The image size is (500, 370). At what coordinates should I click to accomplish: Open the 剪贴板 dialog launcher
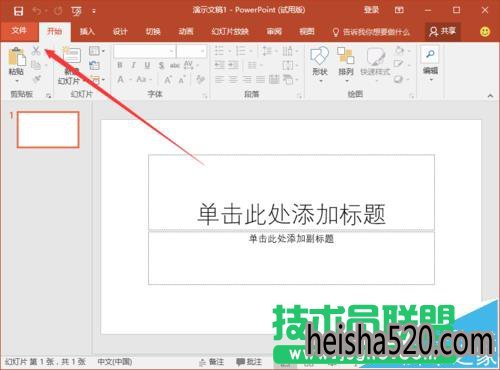click(x=49, y=96)
